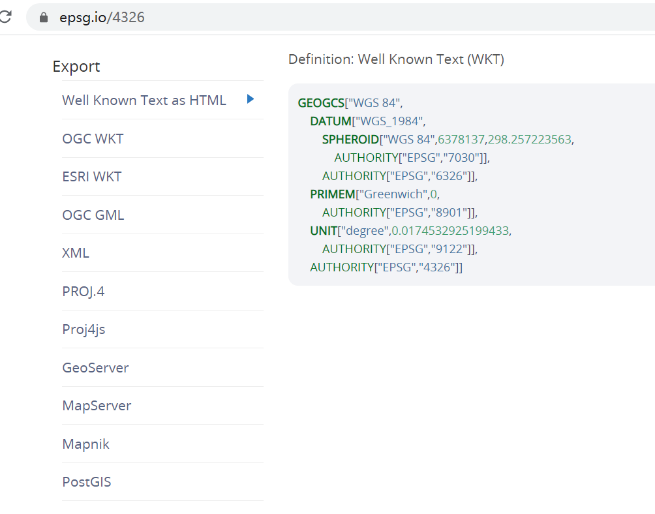The image size is (655, 514).
Task: Click the Definition: Well Known Text (WKT) heading
Action: (x=396, y=59)
